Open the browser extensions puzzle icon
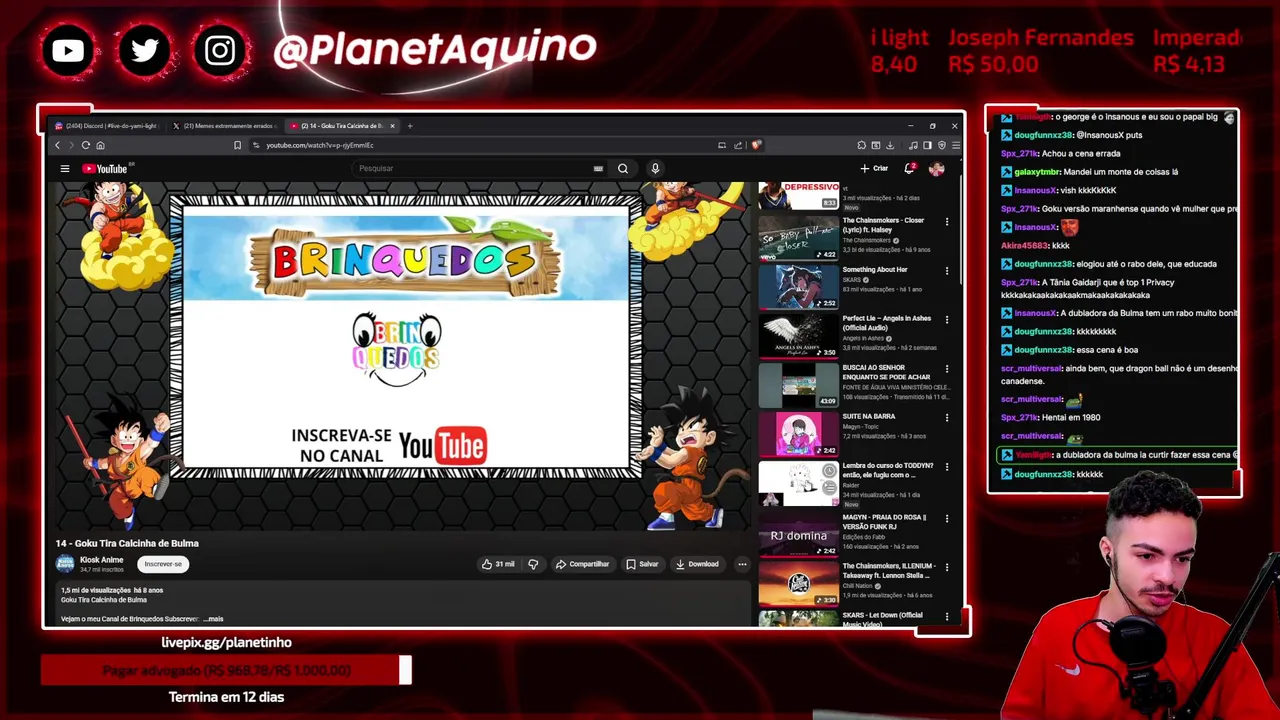1280x720 pixels. point(861,145)
